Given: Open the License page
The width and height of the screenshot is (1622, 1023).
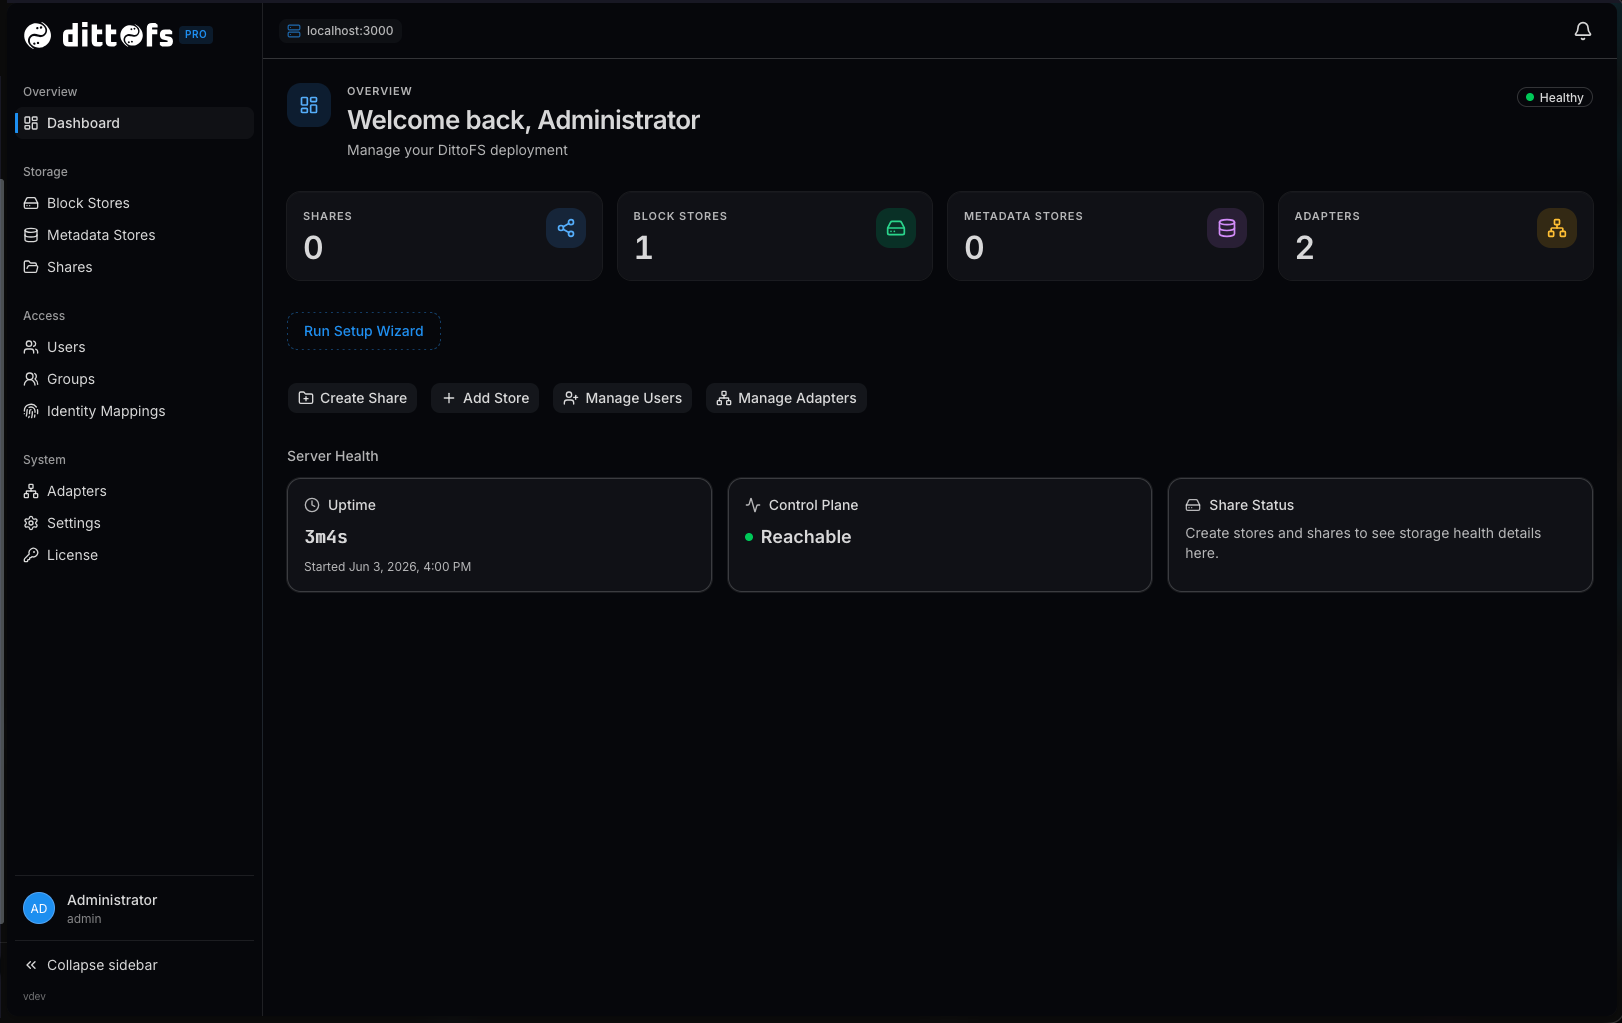Looking at the screenshot, I should pyautogui.click(x=135, y=555).
